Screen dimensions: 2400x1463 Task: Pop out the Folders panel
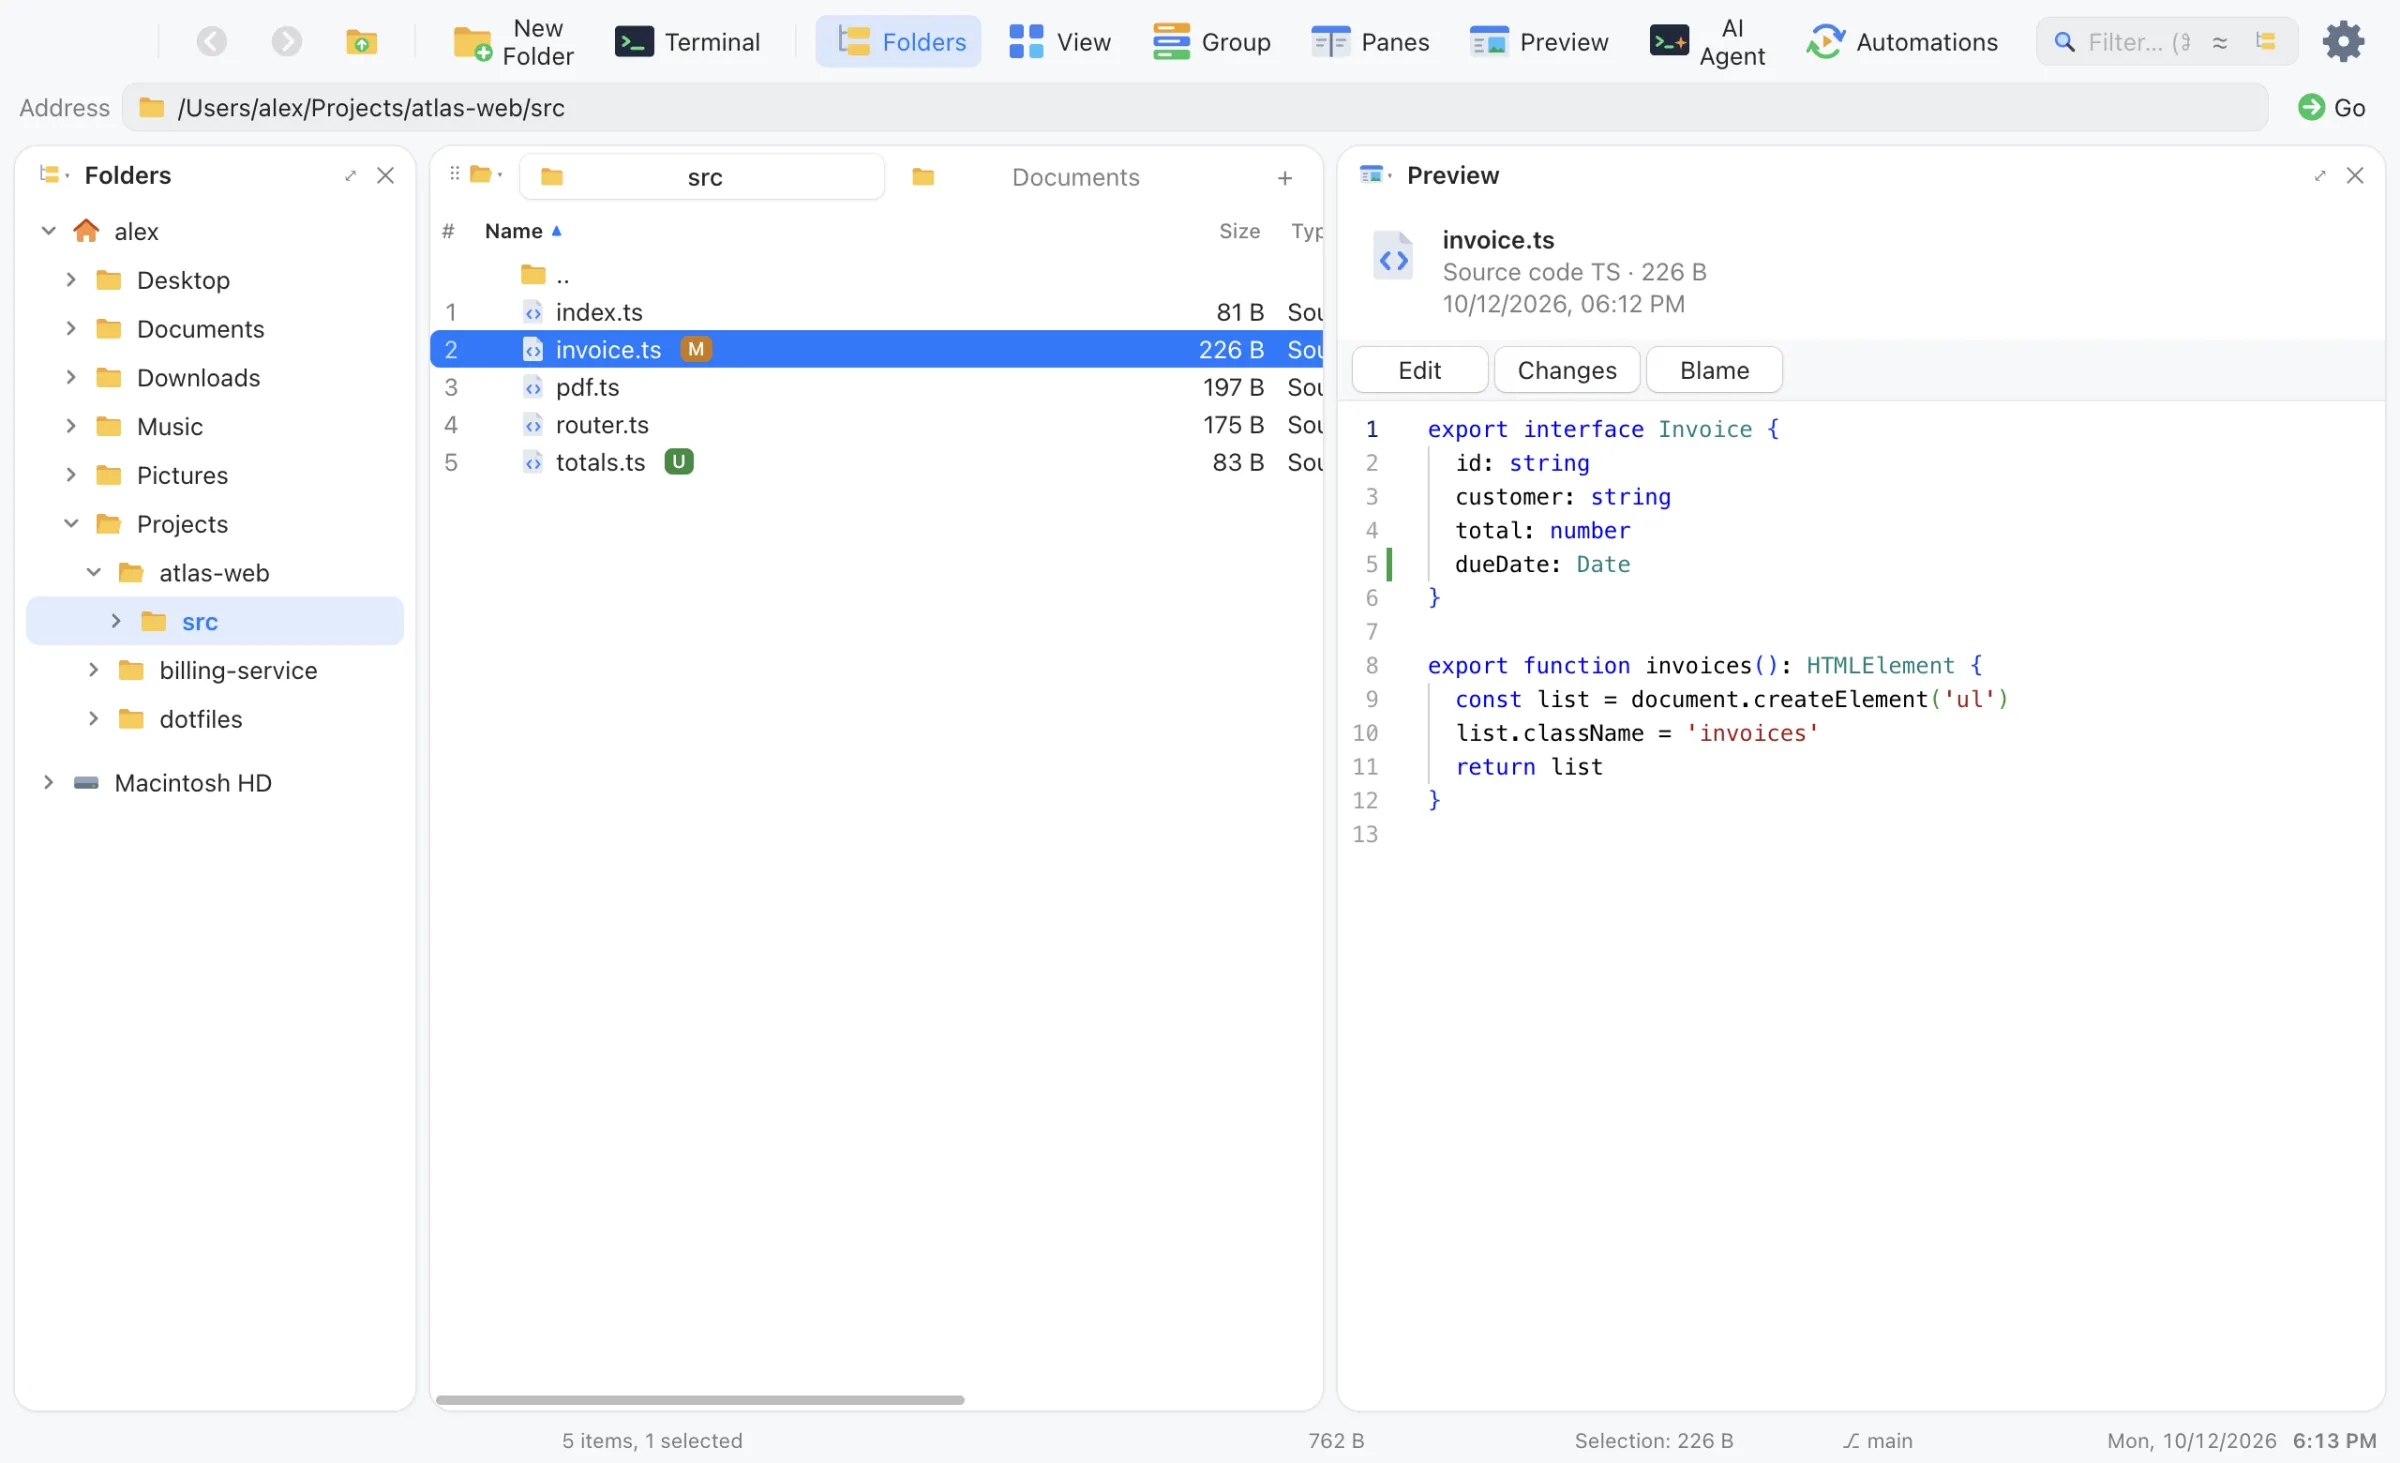(350, 176)
